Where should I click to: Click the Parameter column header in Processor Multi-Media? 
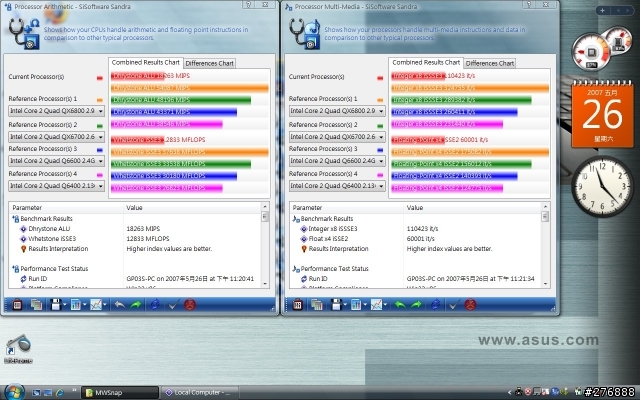[347, 208]
